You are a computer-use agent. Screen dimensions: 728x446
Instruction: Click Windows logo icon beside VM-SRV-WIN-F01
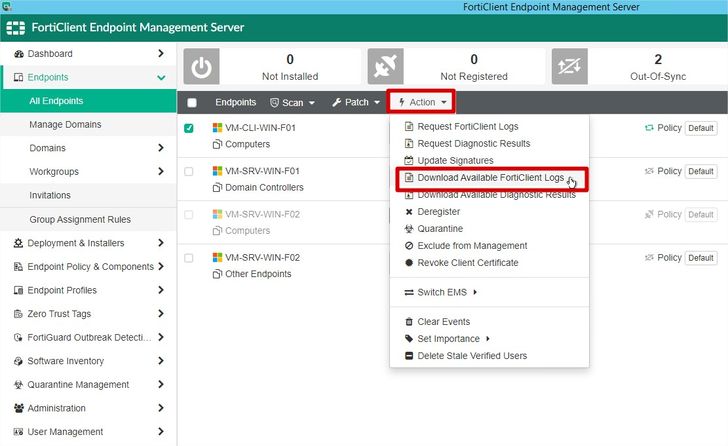tap(217, 171)
